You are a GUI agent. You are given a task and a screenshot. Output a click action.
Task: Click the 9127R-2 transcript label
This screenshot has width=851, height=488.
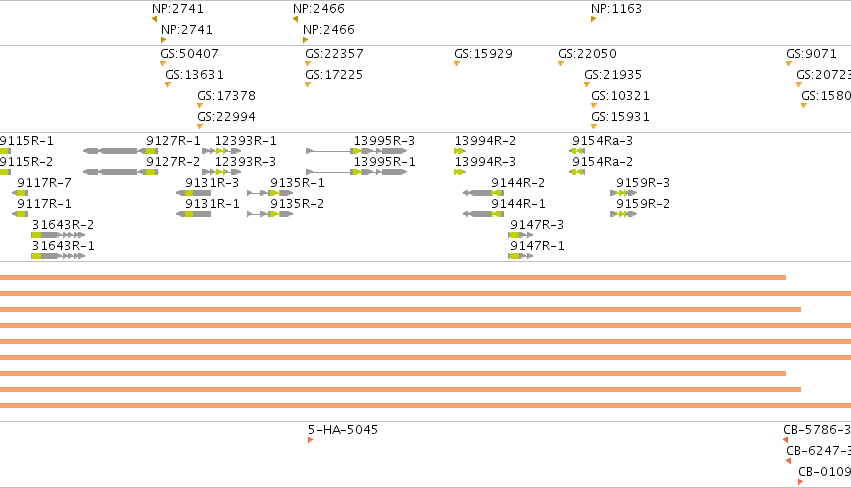pyautogui.click(x=173, y=162)
